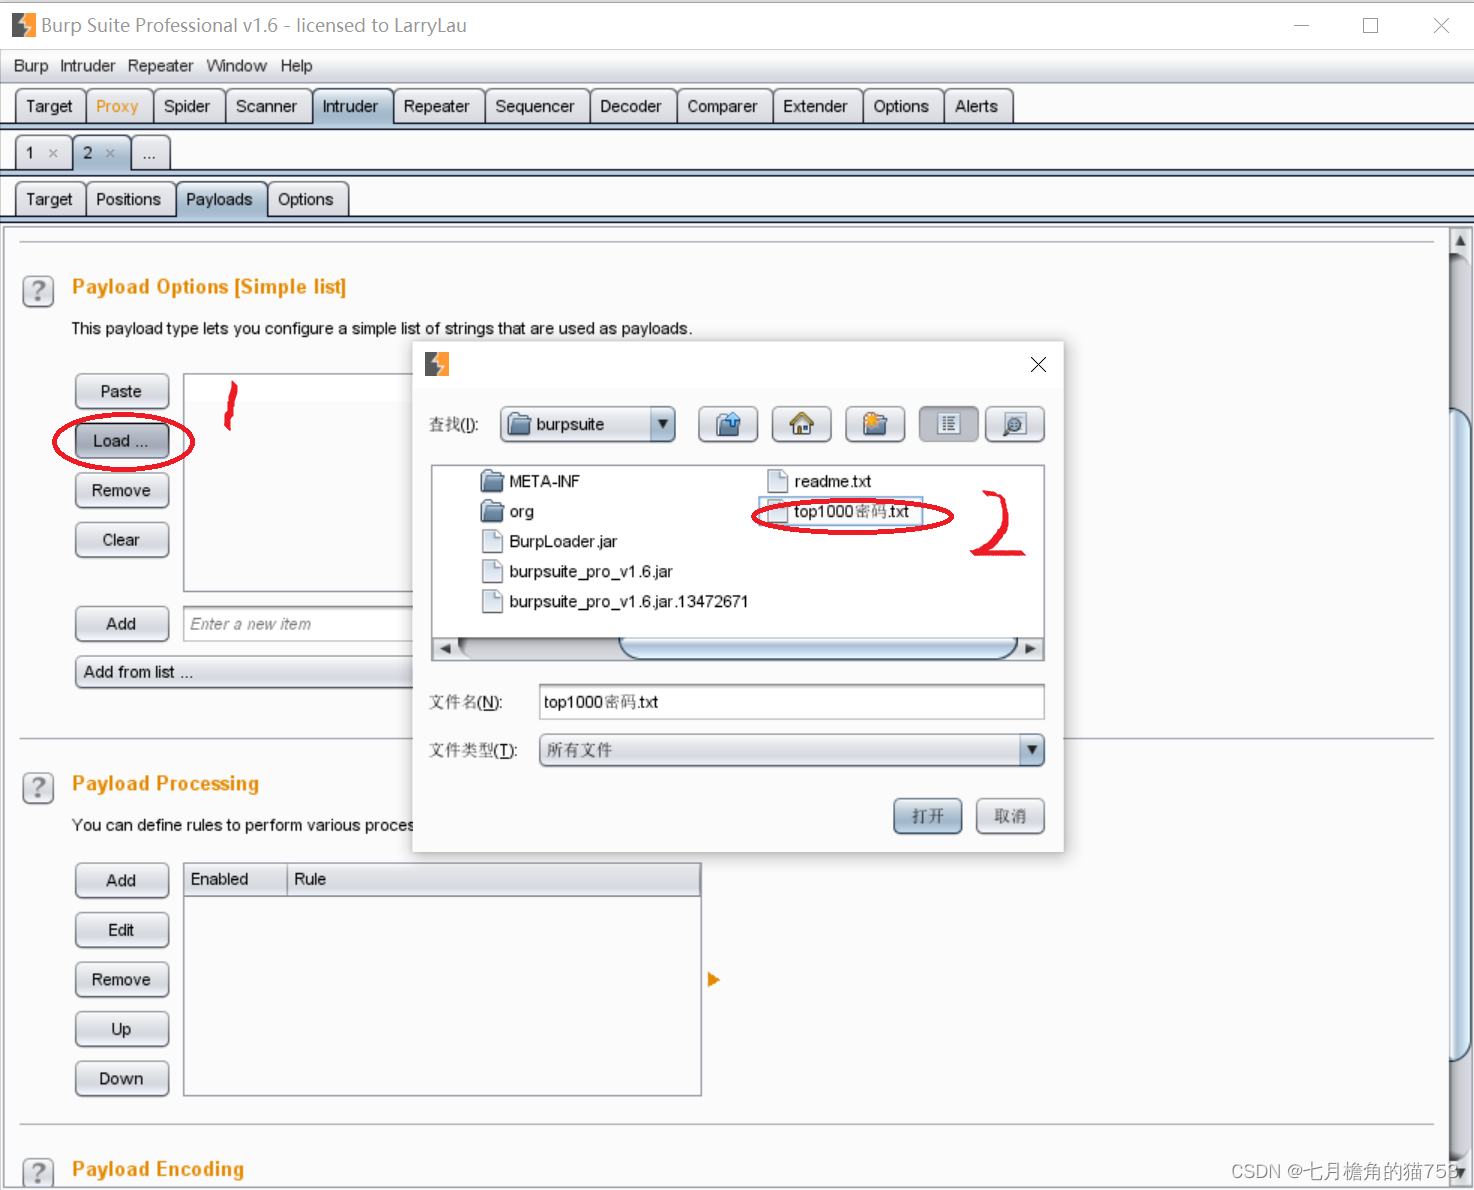Remove the payload processing rule
This screenshot has width=1474, height=1190.
tap(122, 980)
